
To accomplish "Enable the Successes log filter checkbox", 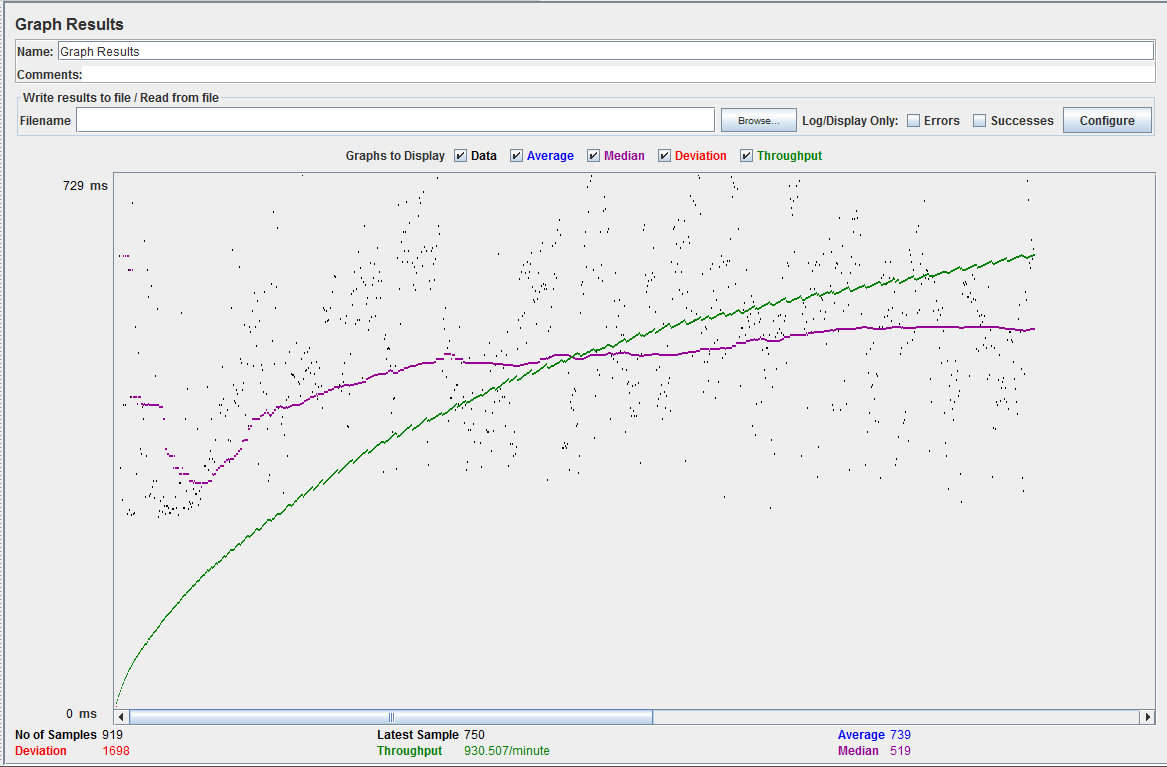I will tap(978, 120).
